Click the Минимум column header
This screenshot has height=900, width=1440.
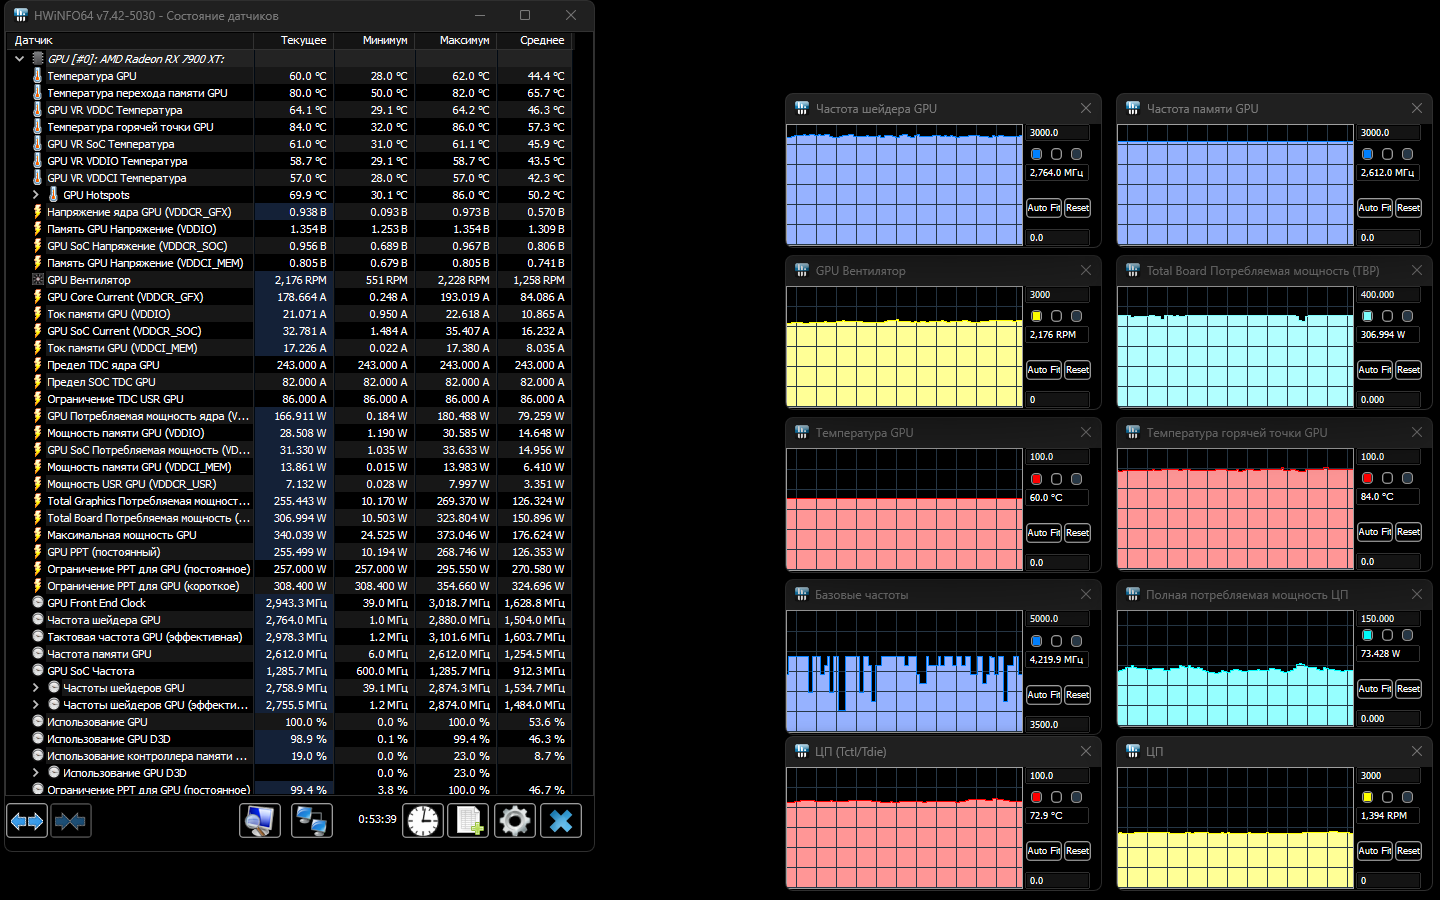point(374,40)
